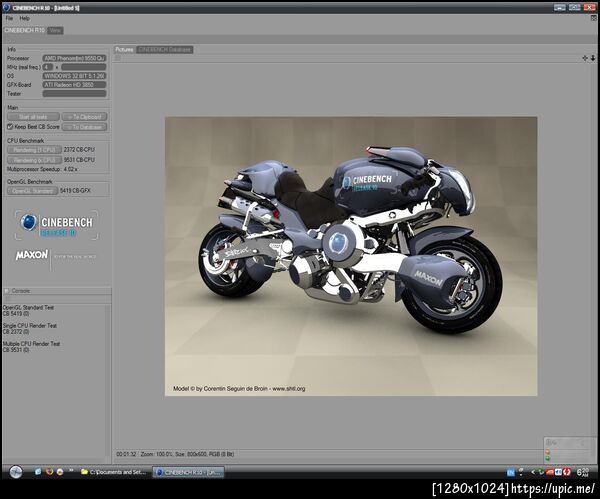Open the File menu

tap(9, 18)
